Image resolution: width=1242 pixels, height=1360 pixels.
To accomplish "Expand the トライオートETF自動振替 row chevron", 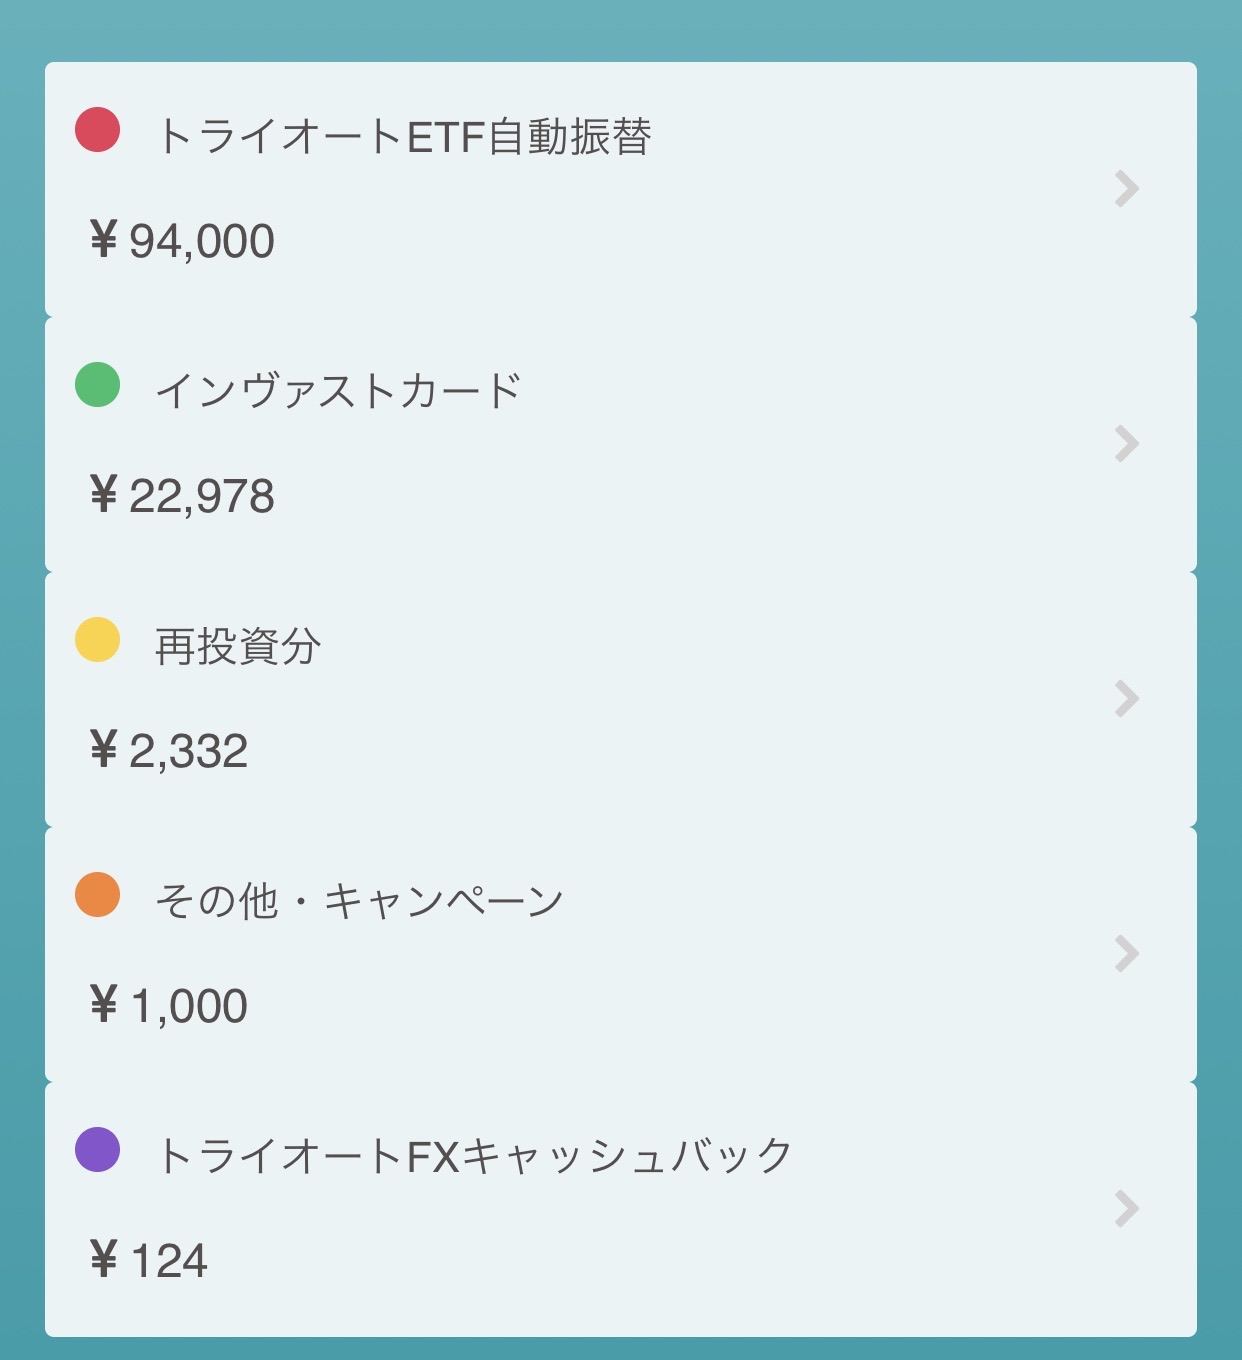I will [1127, 189].
